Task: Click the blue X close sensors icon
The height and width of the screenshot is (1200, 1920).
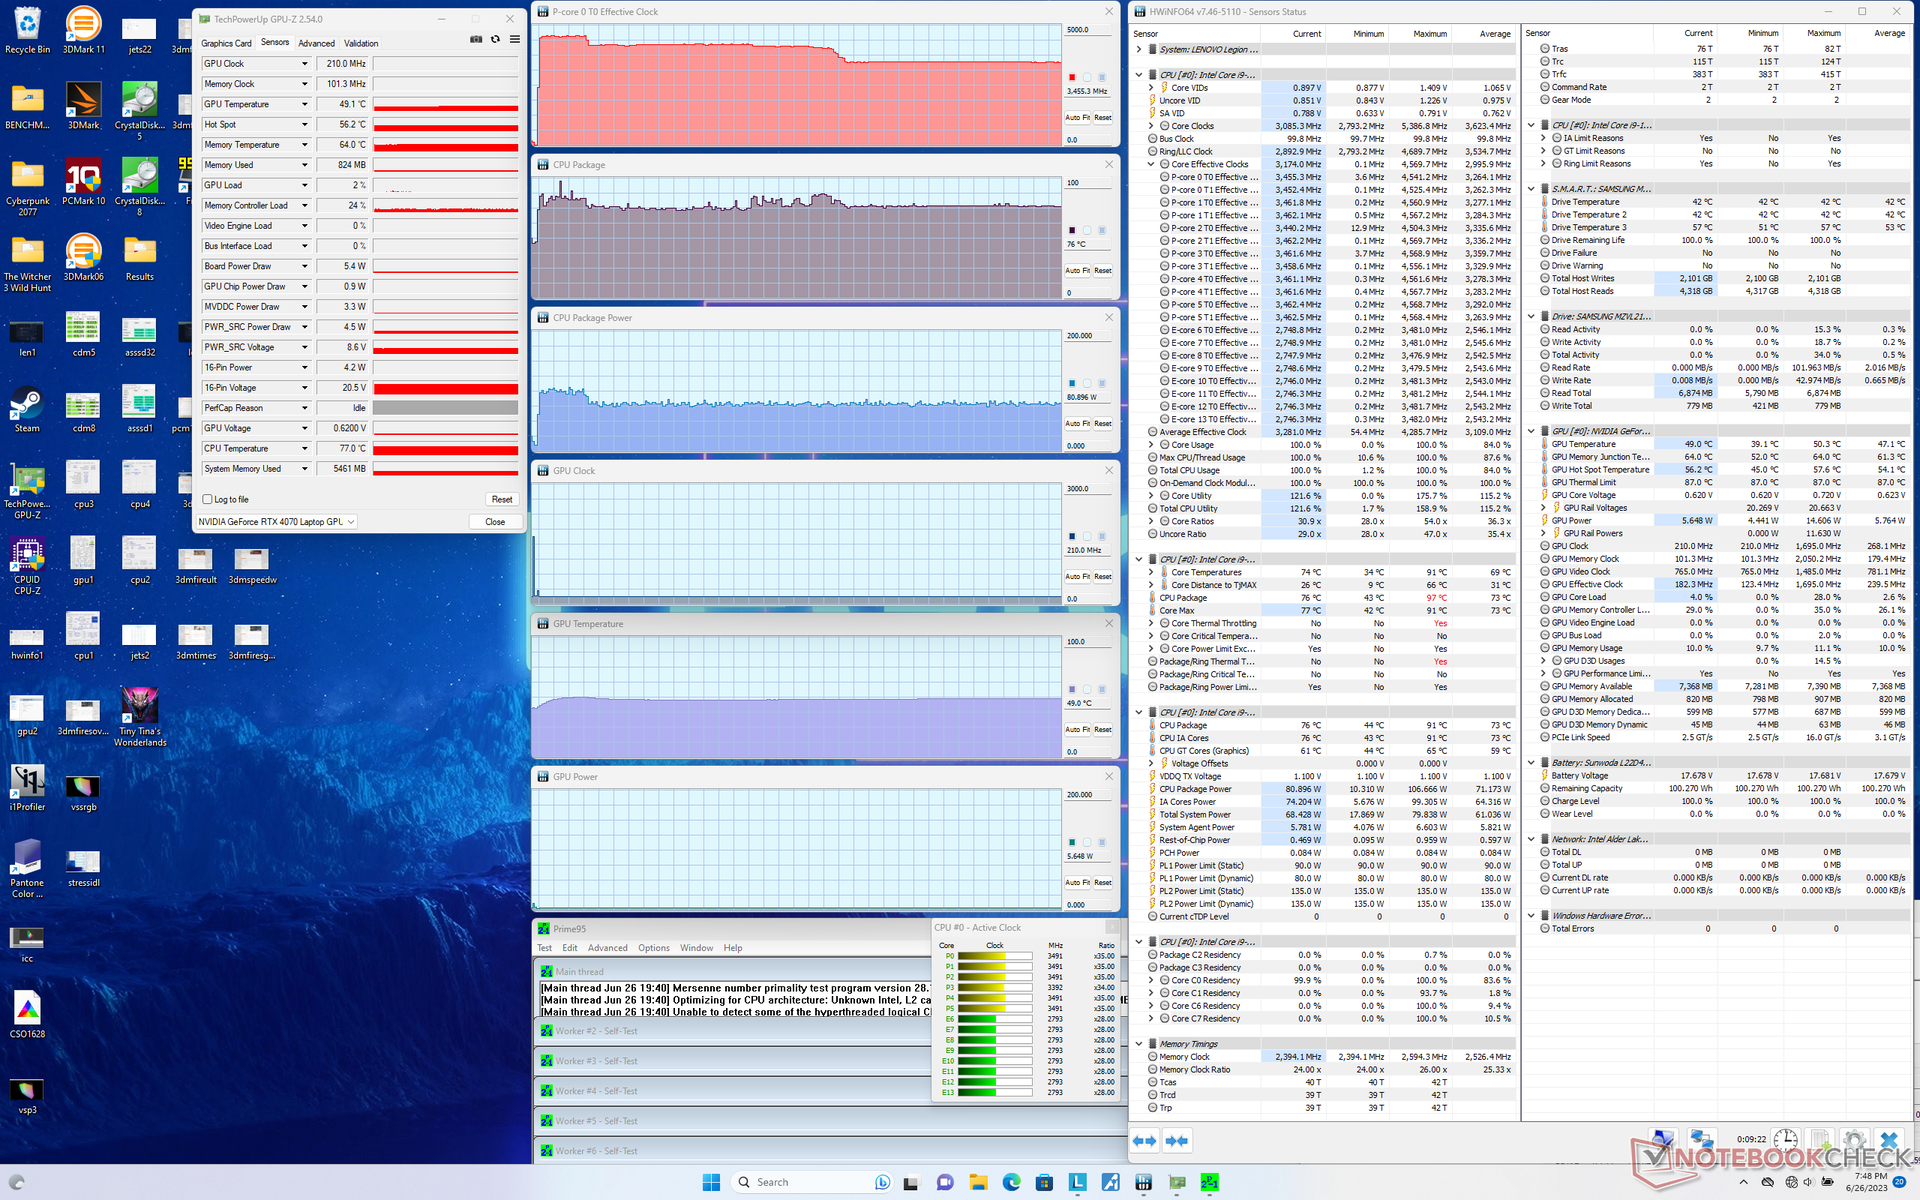Action: (x=1888, y=1141)
